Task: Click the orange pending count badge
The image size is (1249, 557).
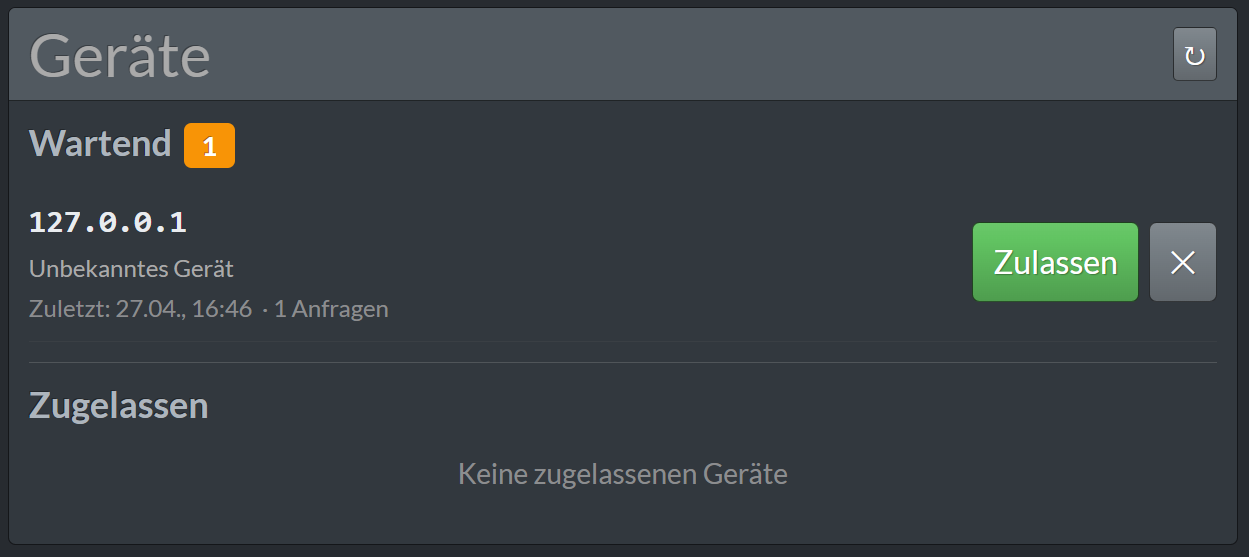Action: [209, 146]
